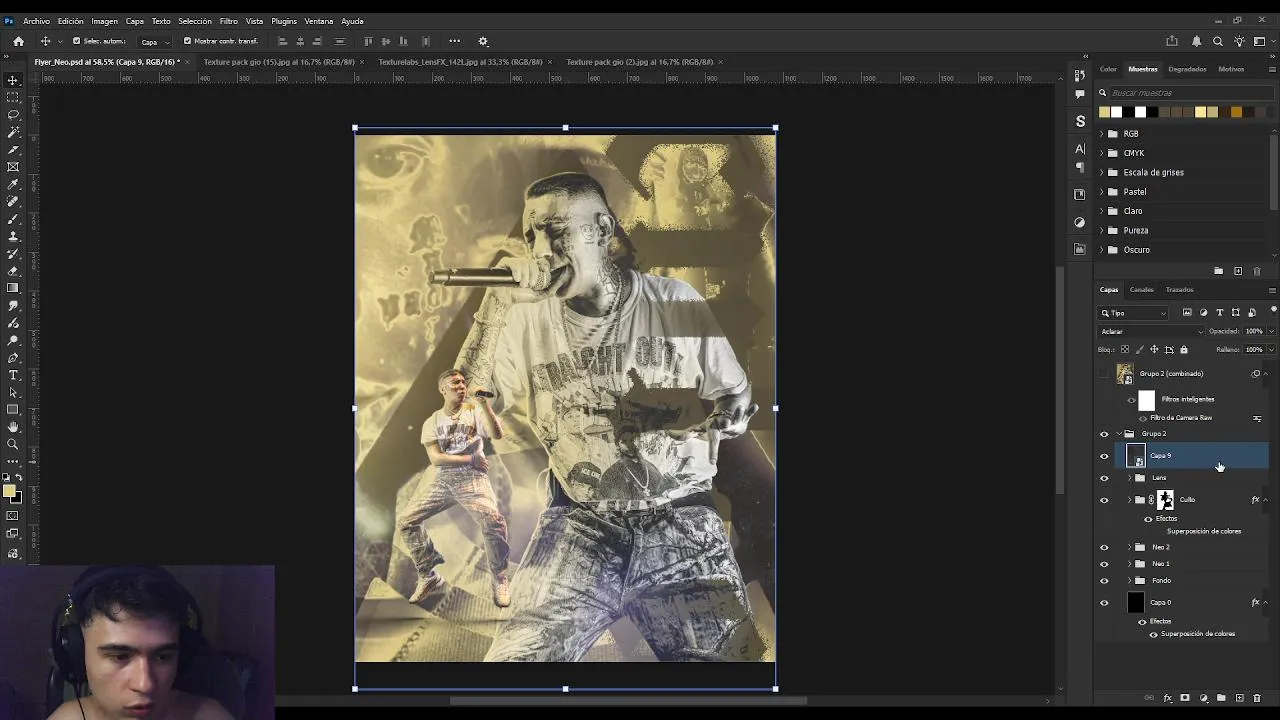Show the Grupo 2 (combinado) layer
The height and width of the screenshot is (720, 1280).
[1104, 374]
